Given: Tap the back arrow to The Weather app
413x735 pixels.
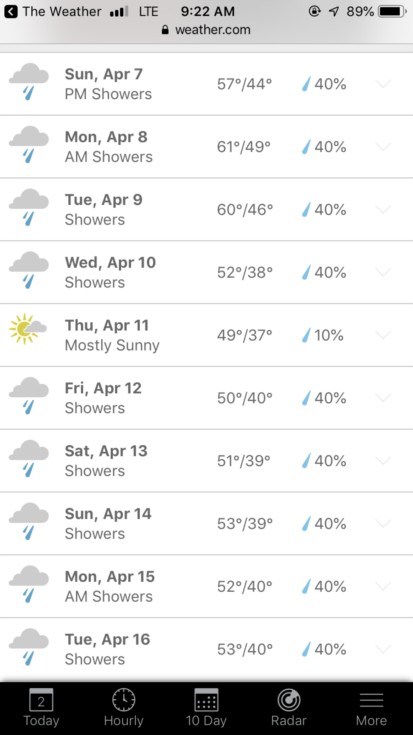Looking at the screenshot, I should (10, 11).
